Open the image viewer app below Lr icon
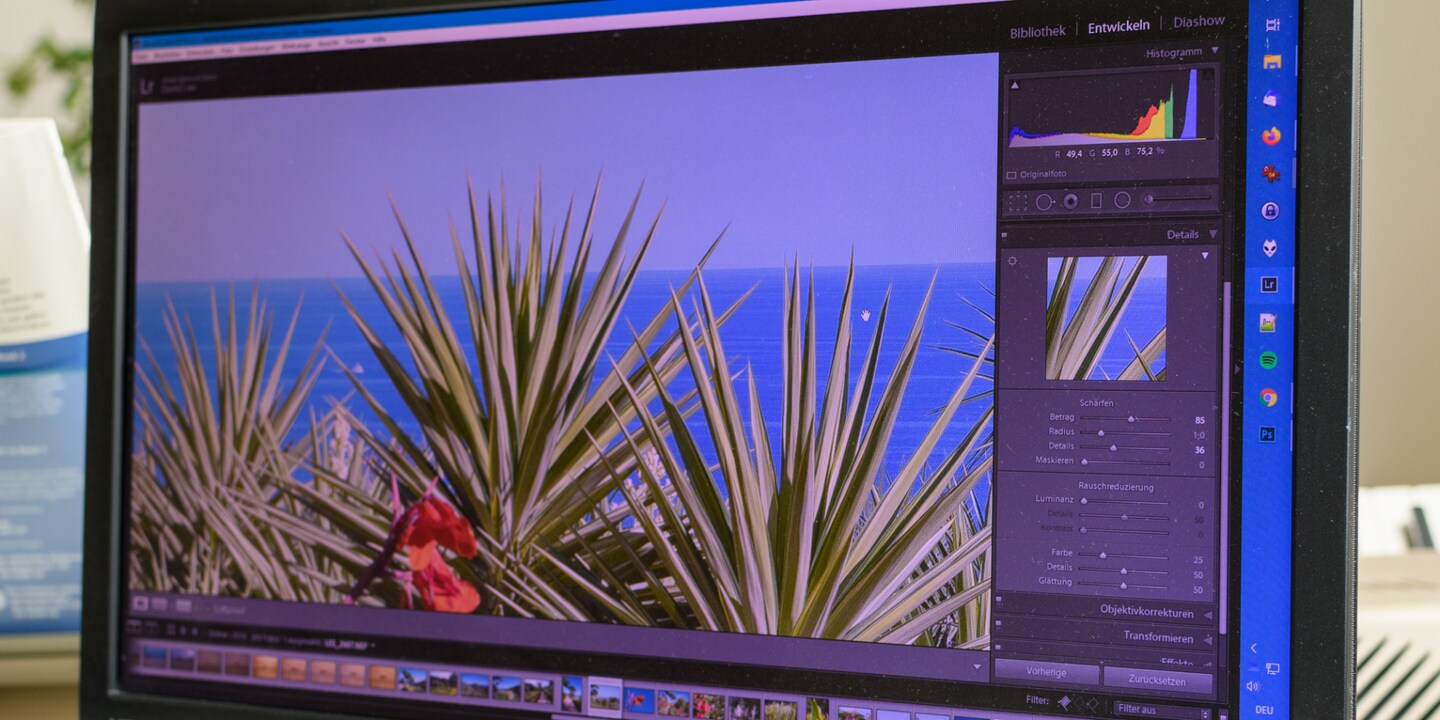 click(1268, 322)
